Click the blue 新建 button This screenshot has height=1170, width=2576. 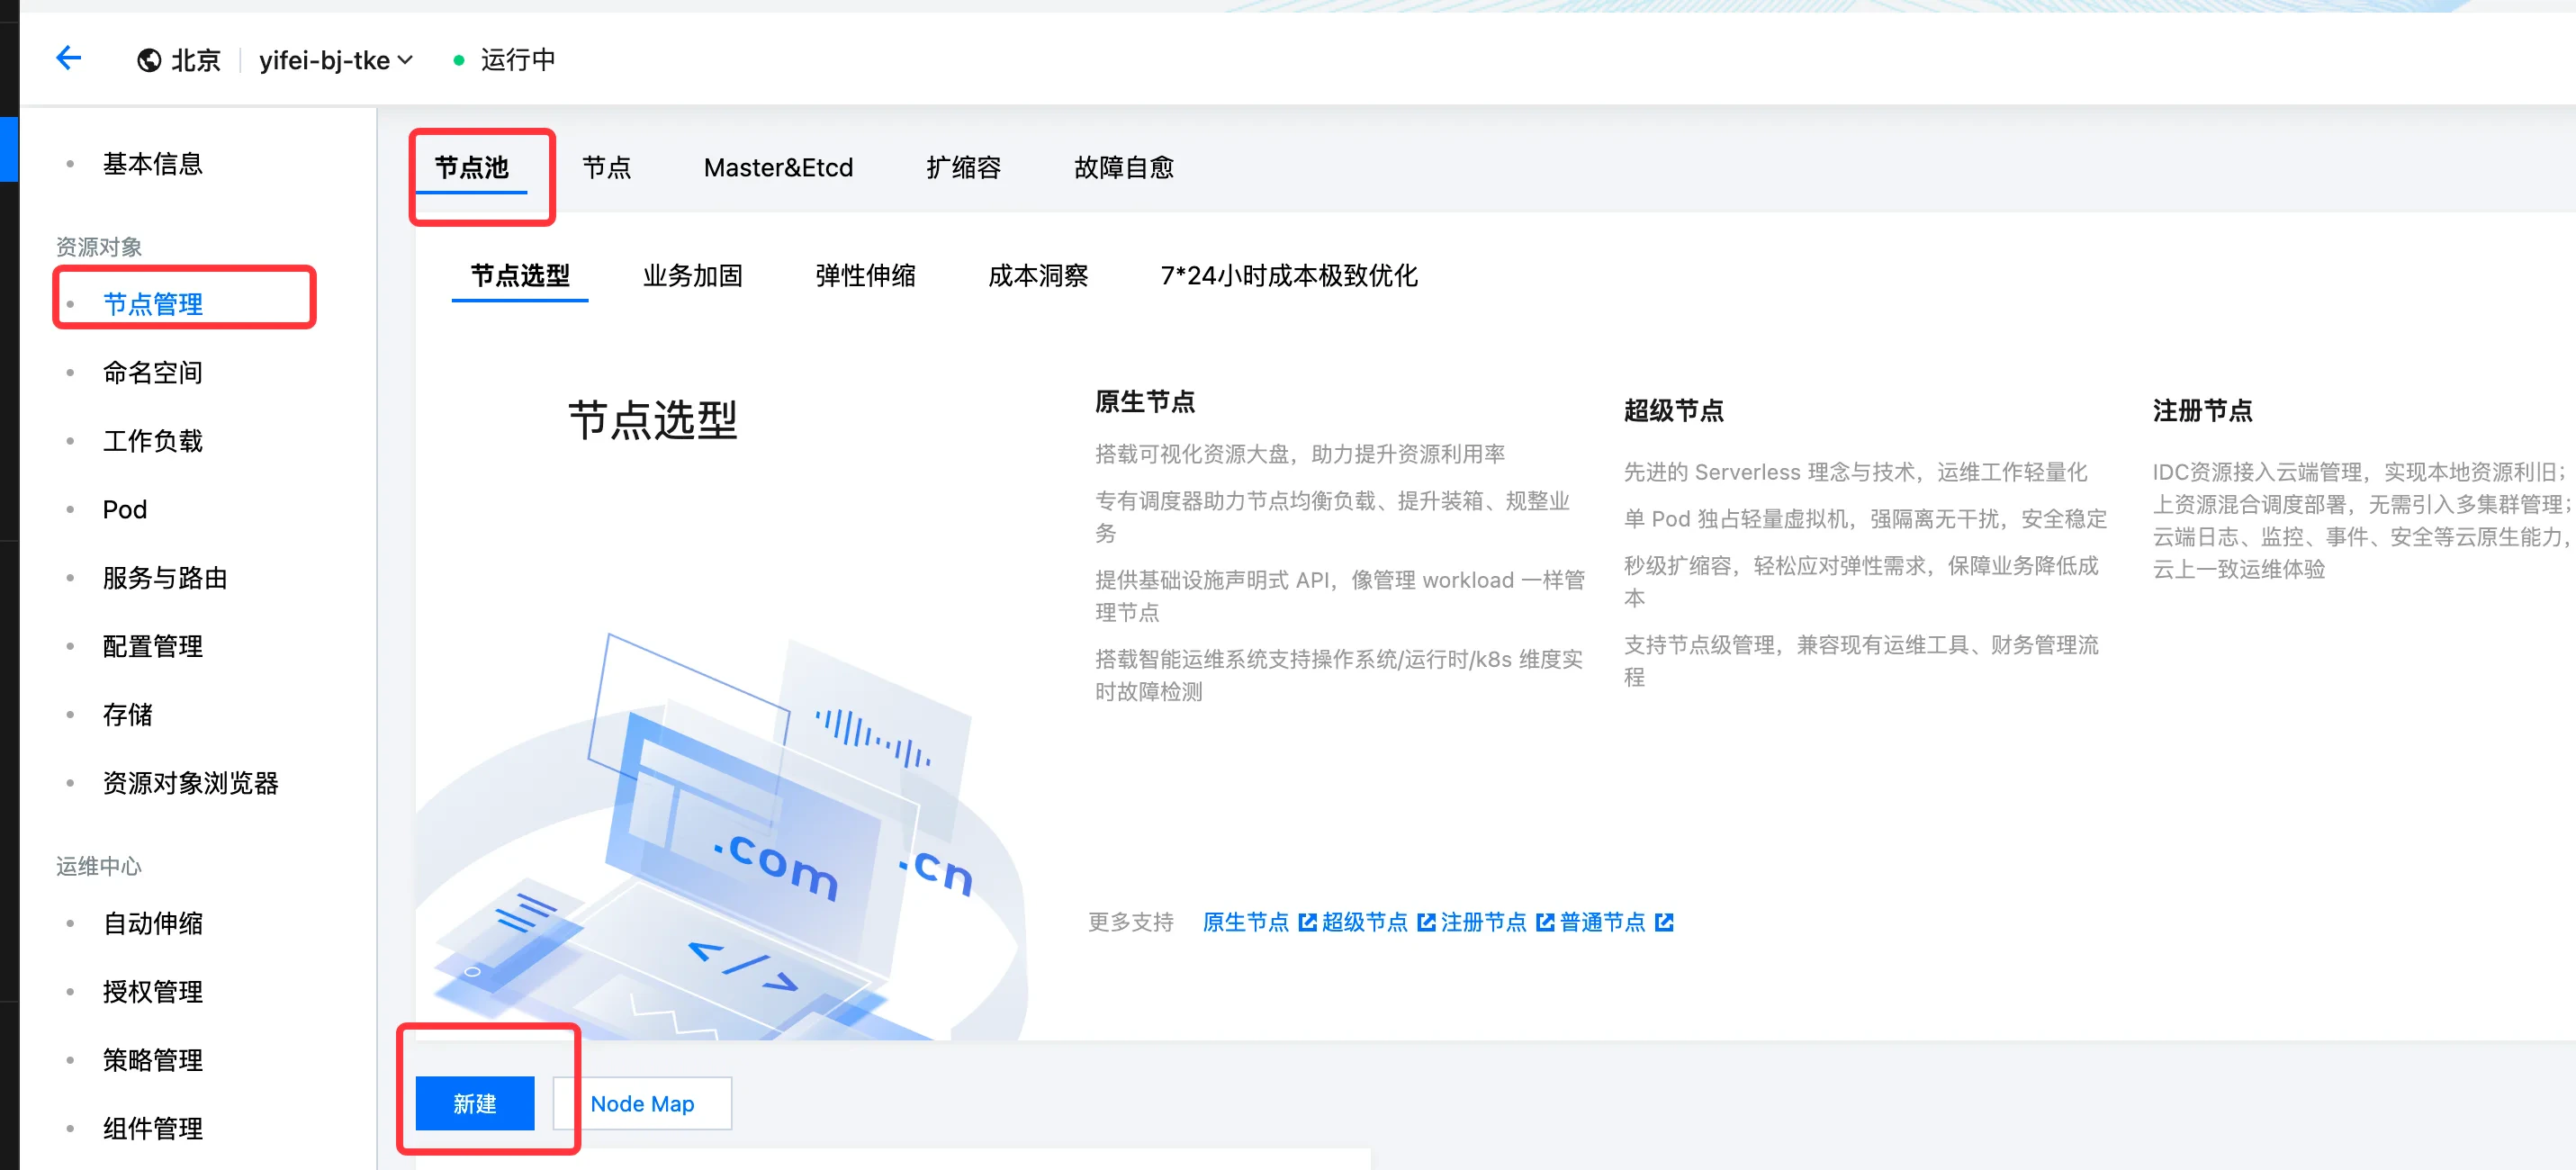475,1103
